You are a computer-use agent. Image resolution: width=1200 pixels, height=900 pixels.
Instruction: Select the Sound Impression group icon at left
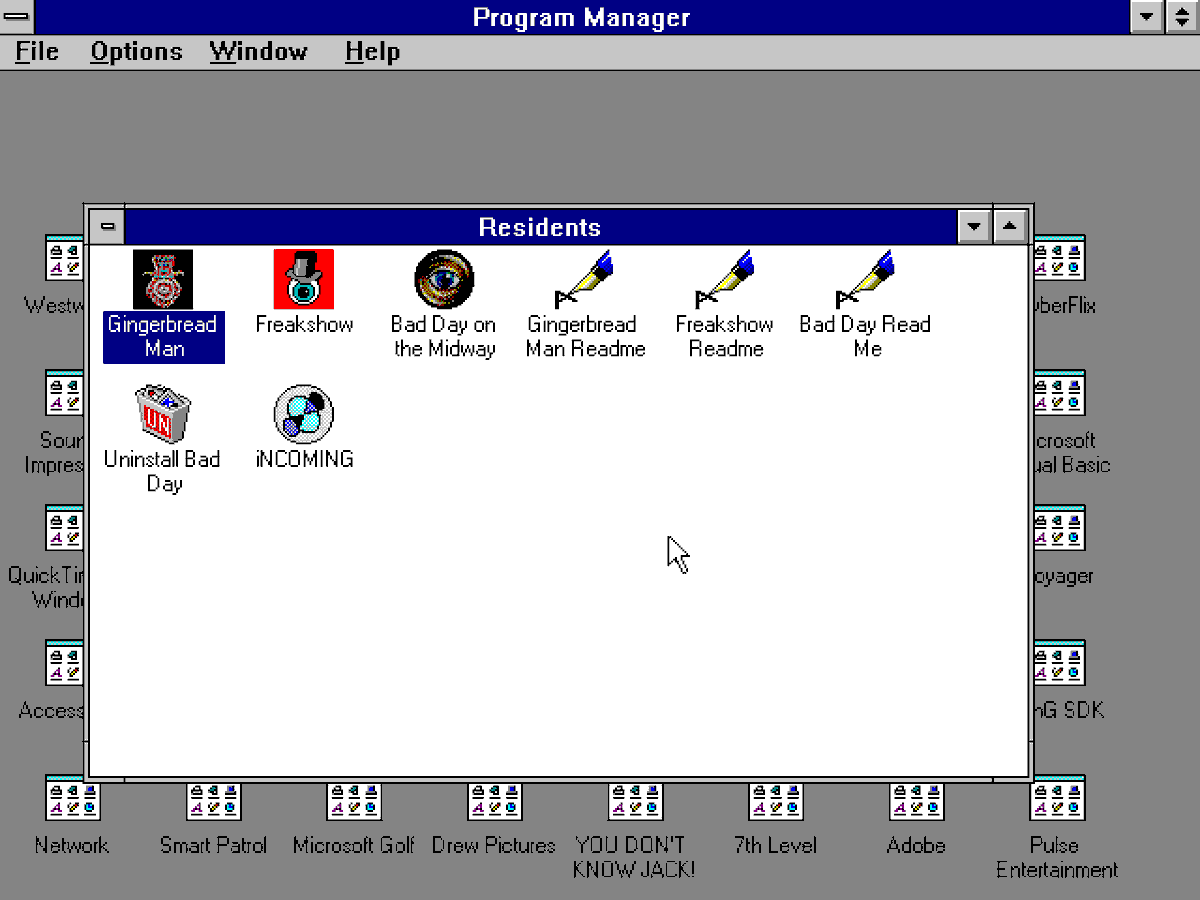pyautogui.click(x=64, y=394)
